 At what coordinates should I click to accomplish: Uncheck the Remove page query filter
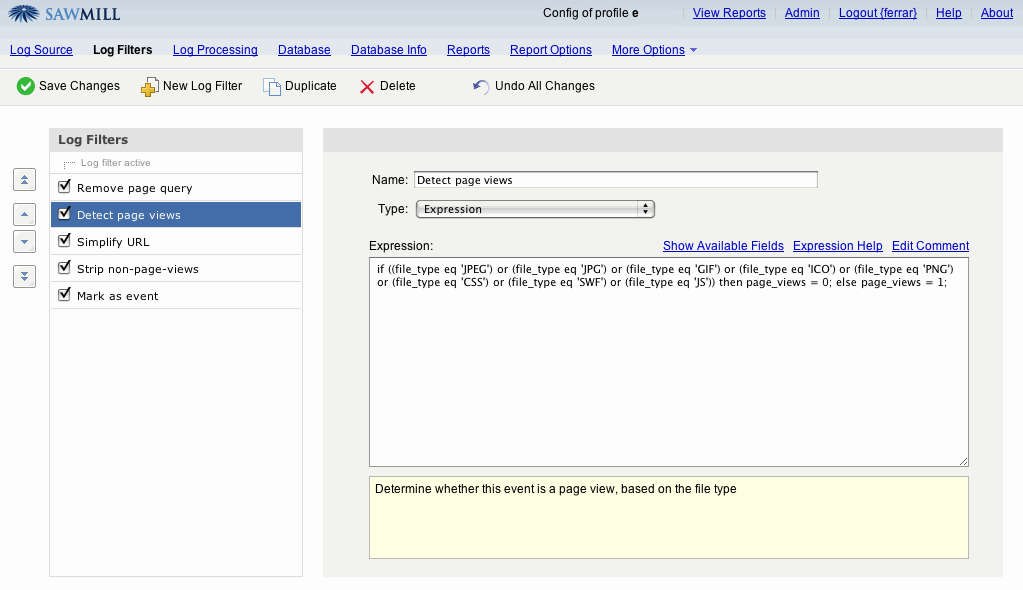coord(65,187)
